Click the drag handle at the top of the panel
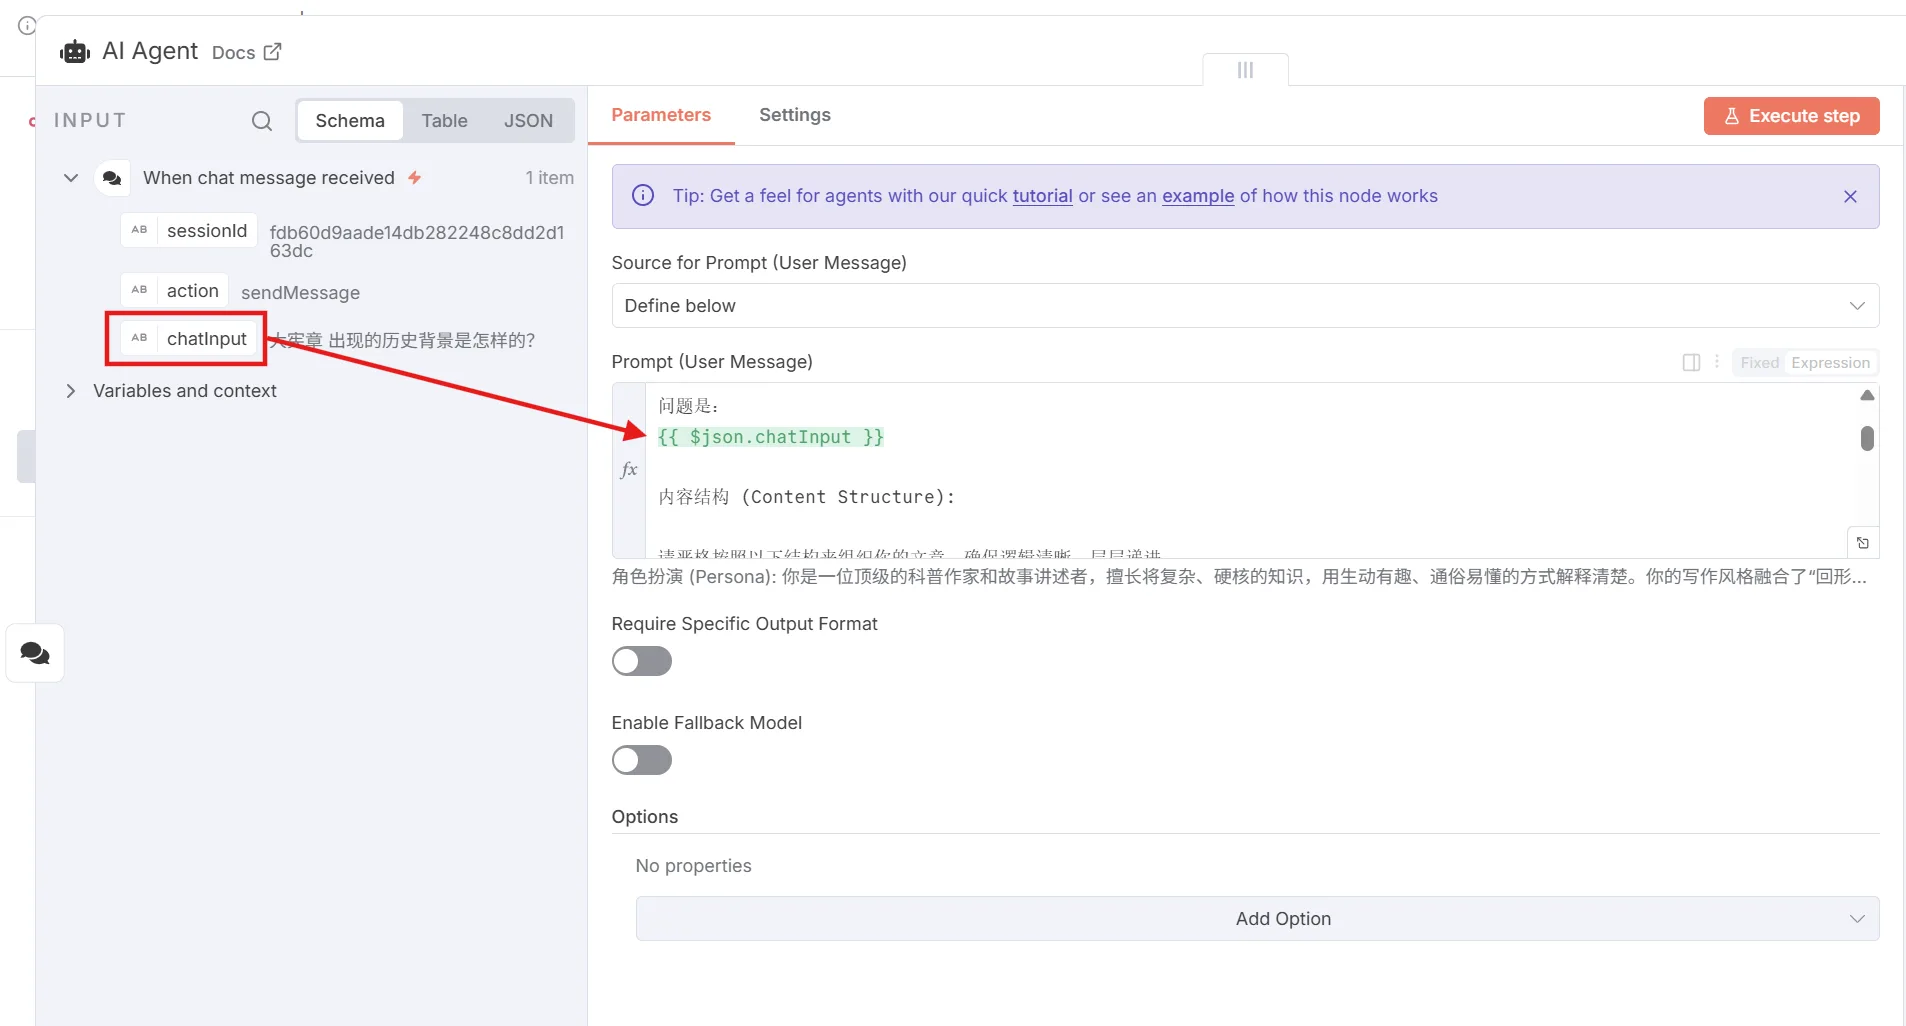This screenshot has width=1906, height=1026. (1245, 70)
